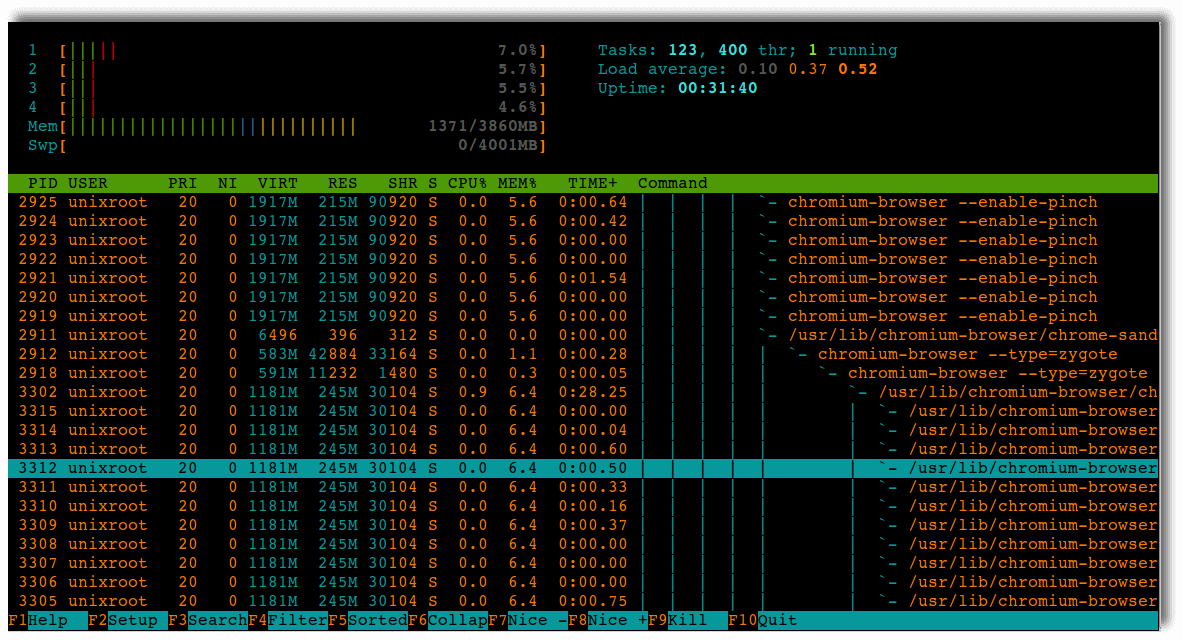Toggle F5 Sorted view
Viewport: 1183px width, 640px height.
coord(367,620)
